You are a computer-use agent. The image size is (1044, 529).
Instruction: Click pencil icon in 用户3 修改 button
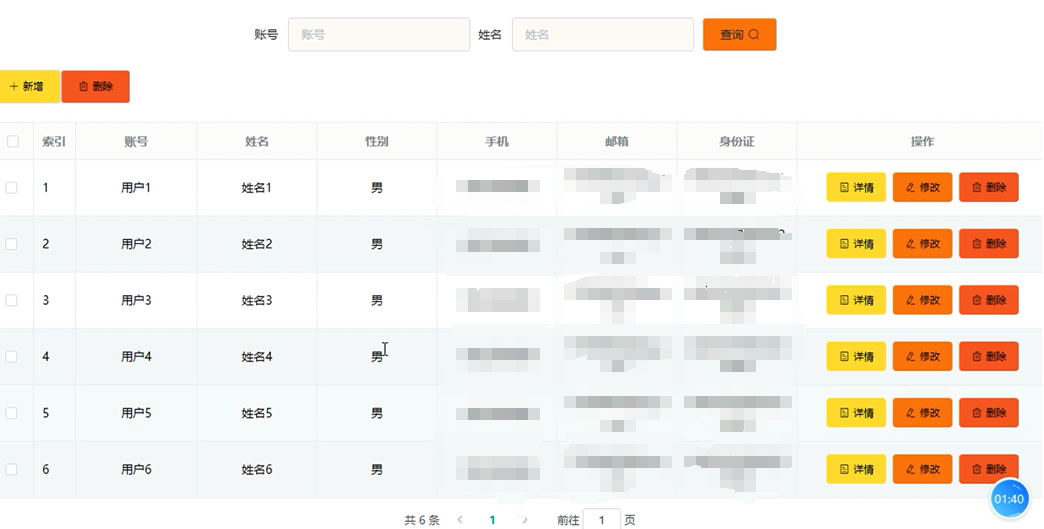(x=910, y=300)
